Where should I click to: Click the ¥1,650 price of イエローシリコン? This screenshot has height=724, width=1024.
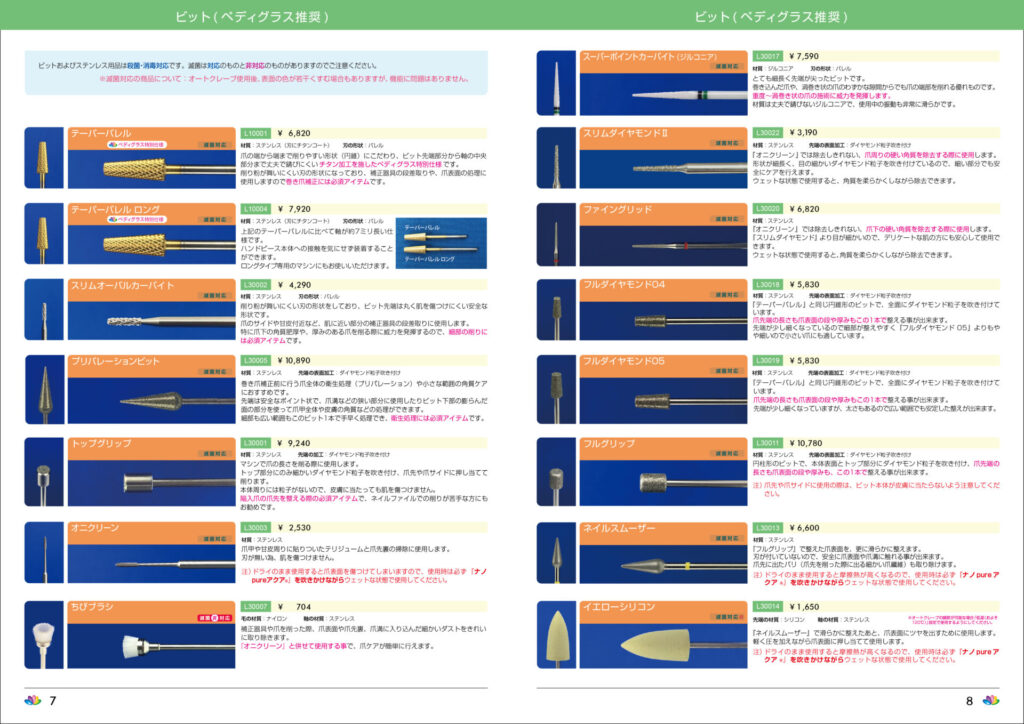click(x=804, y=606)
